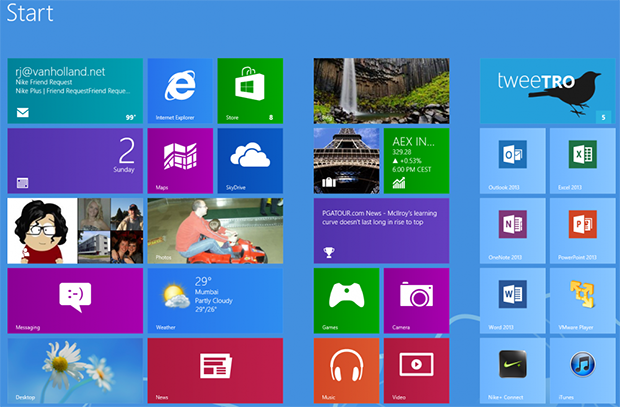Screen dimensions: 620x407
Task: Launch Word 2013
Action: (512, 301)
